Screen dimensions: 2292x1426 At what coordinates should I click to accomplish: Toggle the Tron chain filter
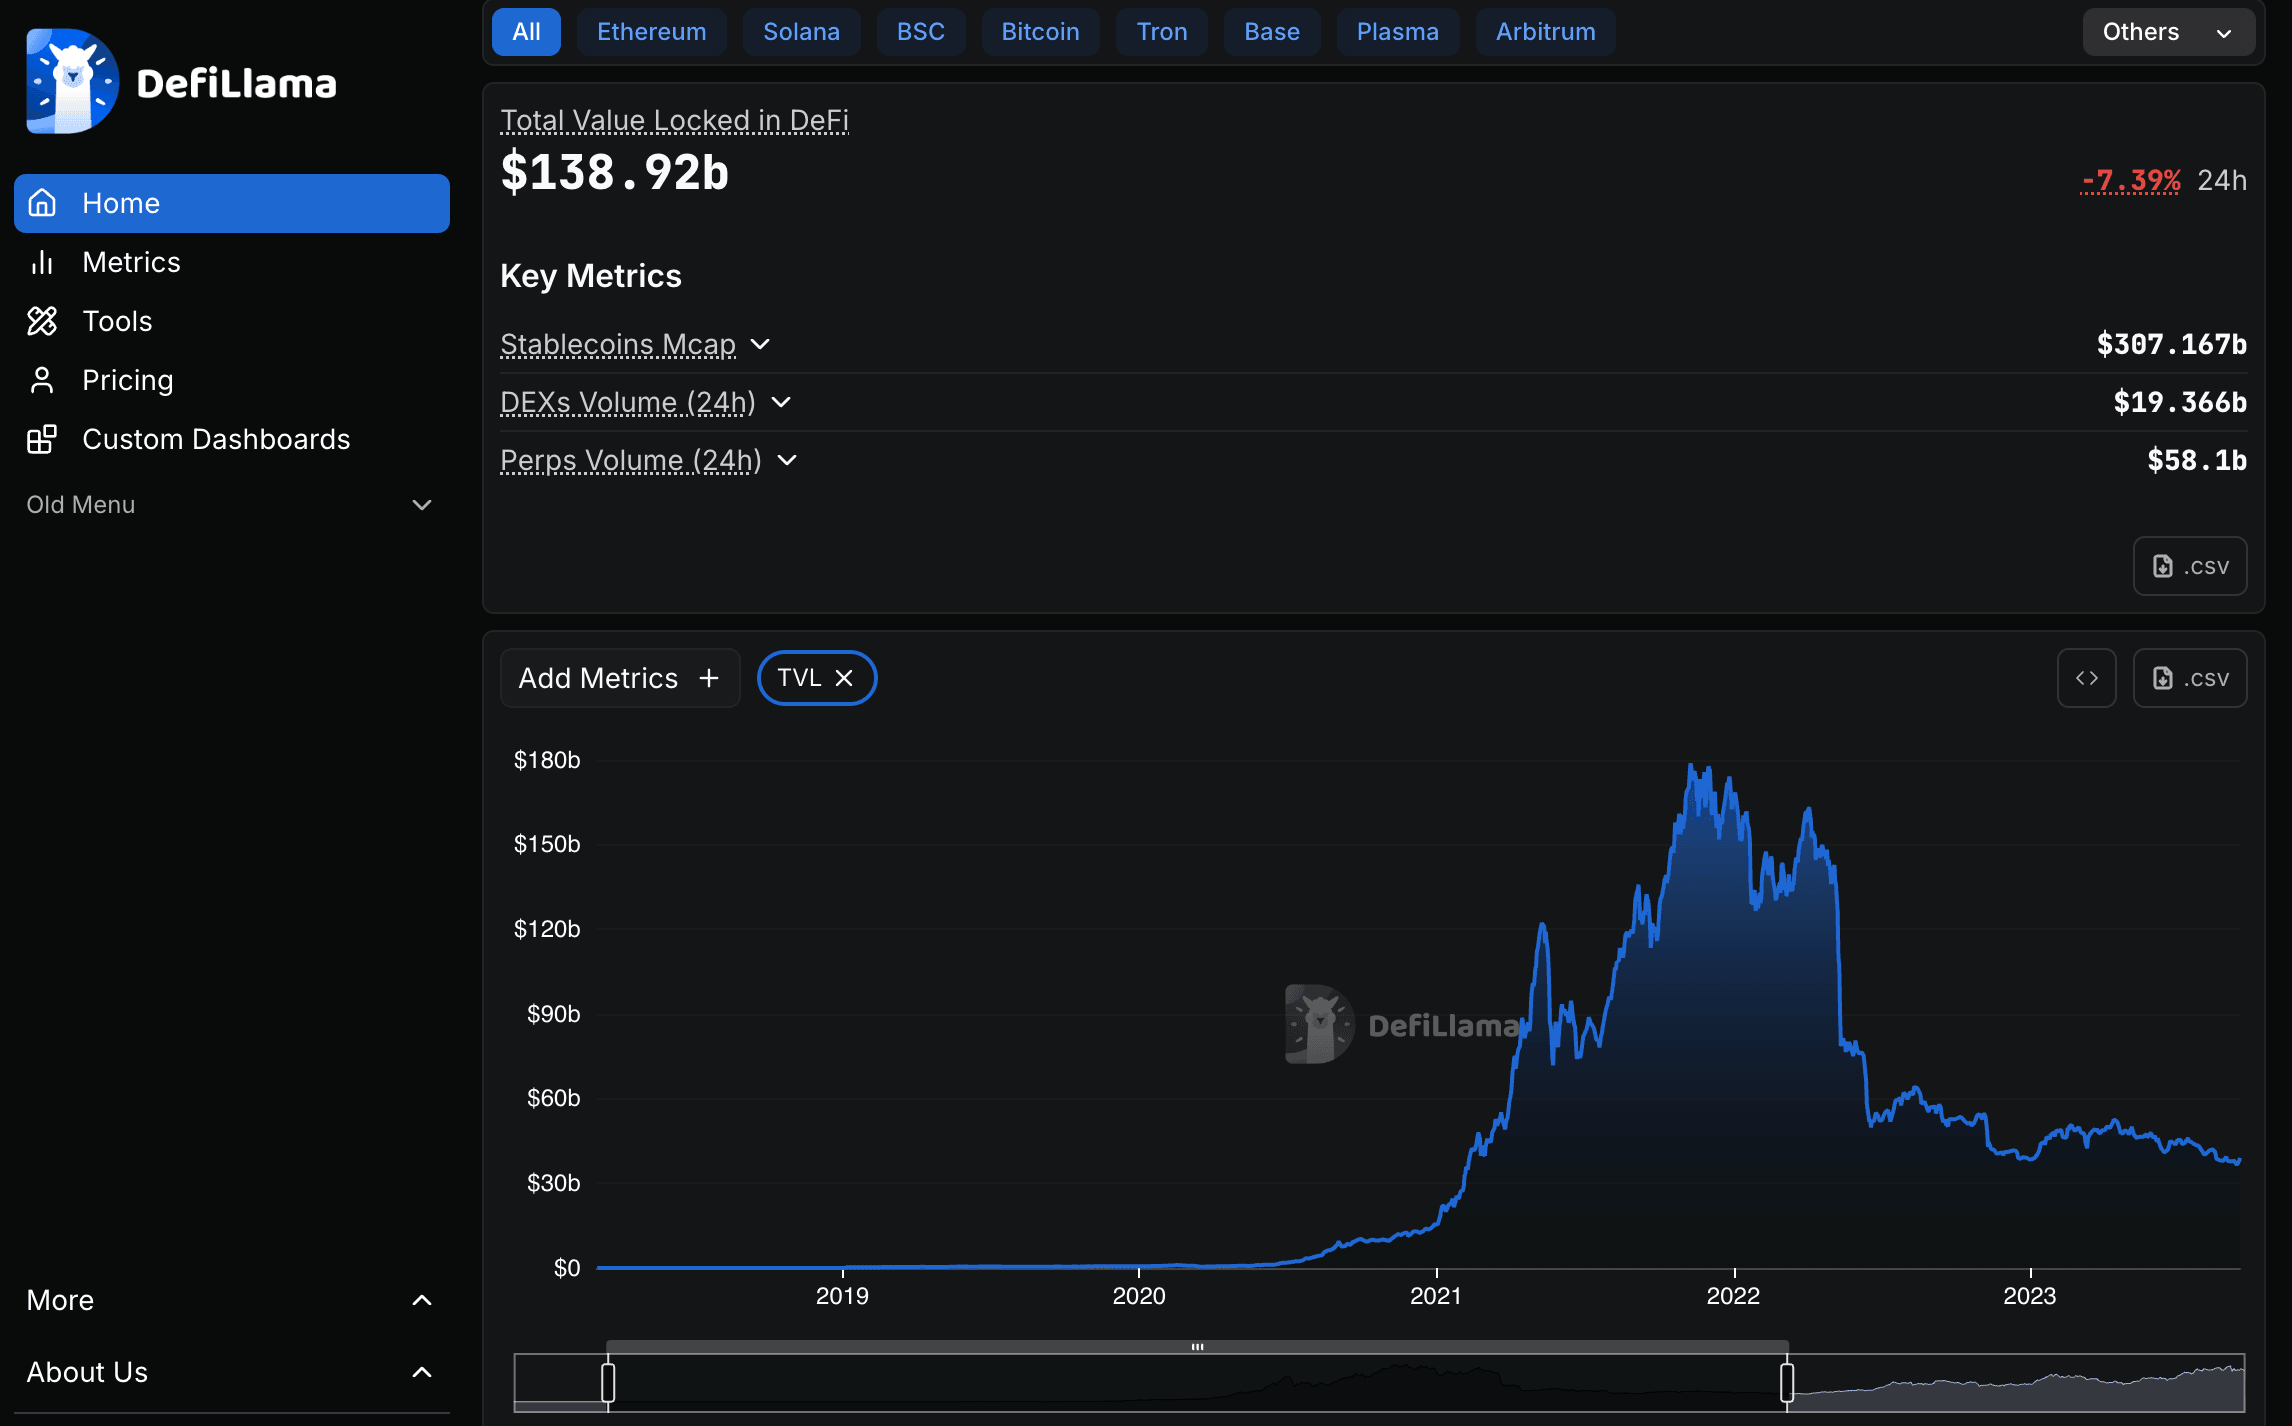(1161, 31)
